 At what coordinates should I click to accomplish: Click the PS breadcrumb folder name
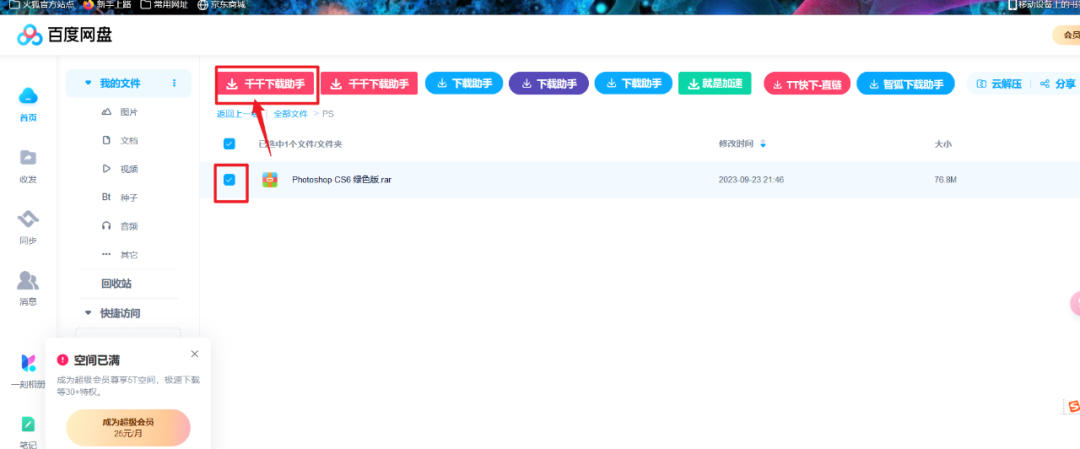328,114
